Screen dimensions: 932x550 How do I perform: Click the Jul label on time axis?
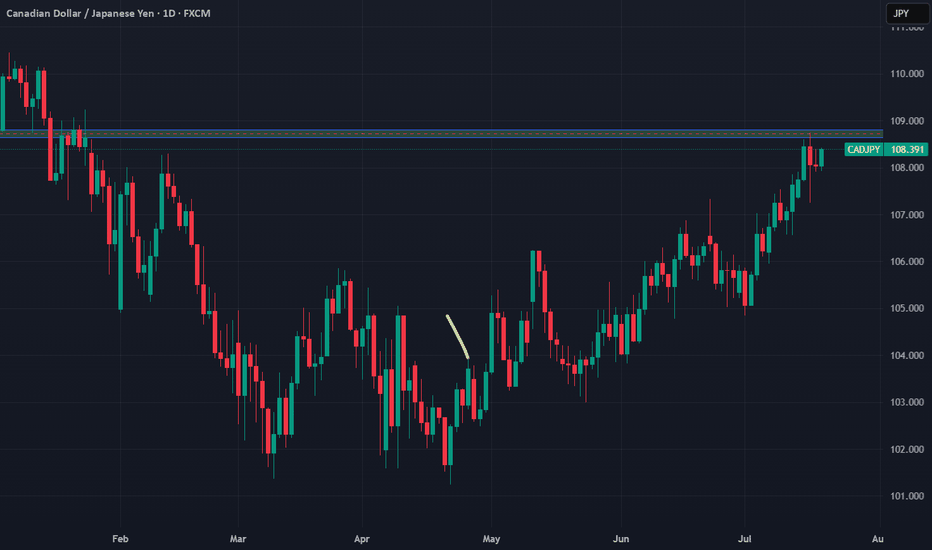point(744,539)
